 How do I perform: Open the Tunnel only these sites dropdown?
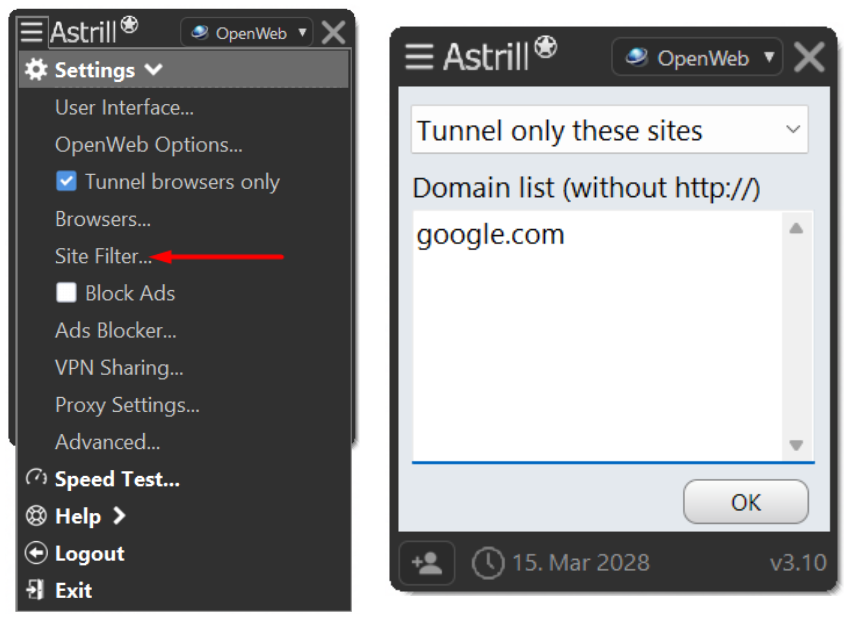click(x=609, y=130)
